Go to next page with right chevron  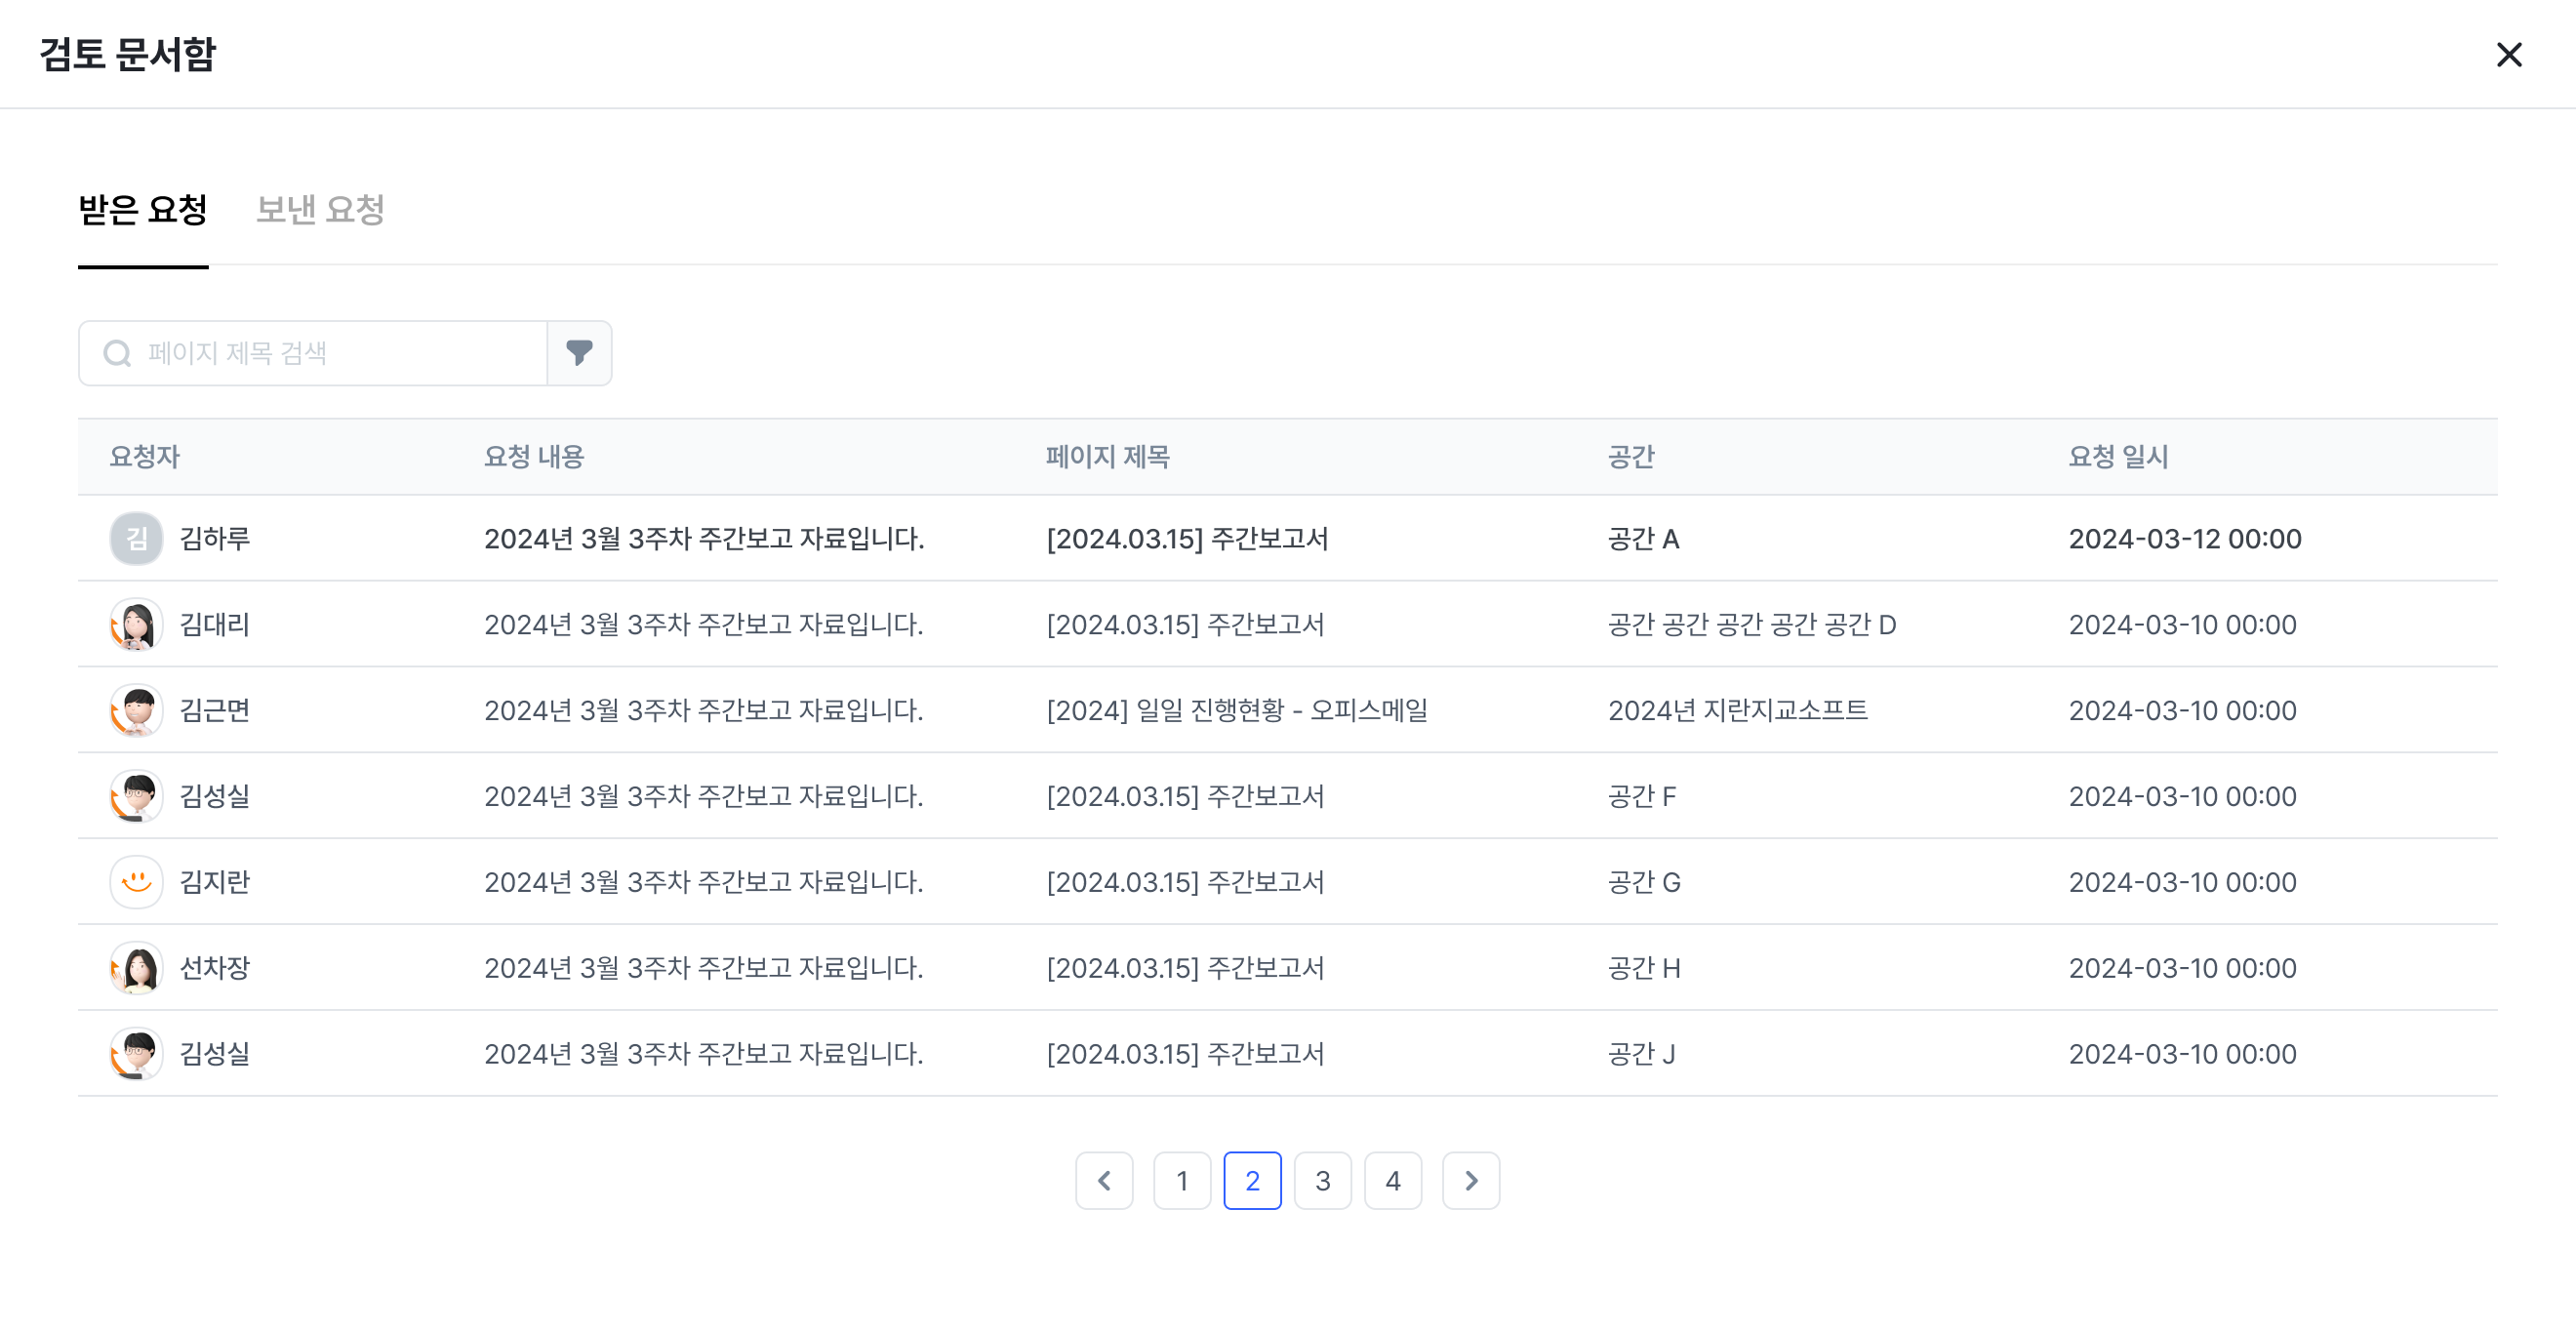(1470, 1181)
